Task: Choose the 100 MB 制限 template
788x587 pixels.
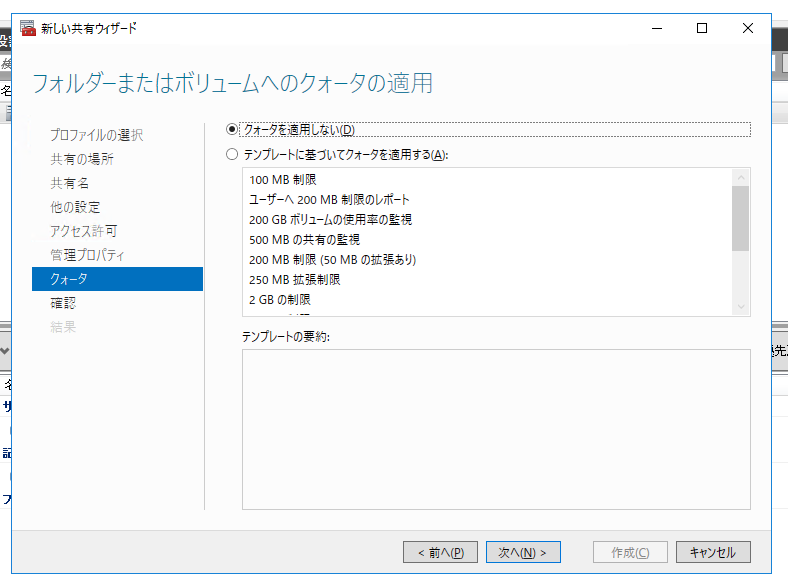Action: [x=283, y=180]
